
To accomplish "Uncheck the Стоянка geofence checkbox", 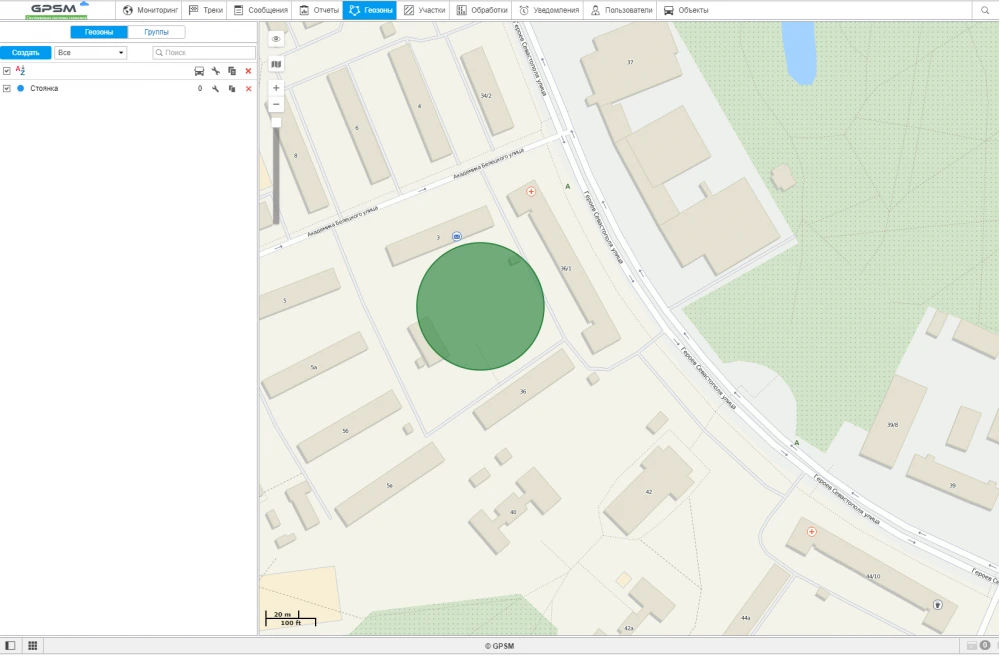I will [7, 89].
